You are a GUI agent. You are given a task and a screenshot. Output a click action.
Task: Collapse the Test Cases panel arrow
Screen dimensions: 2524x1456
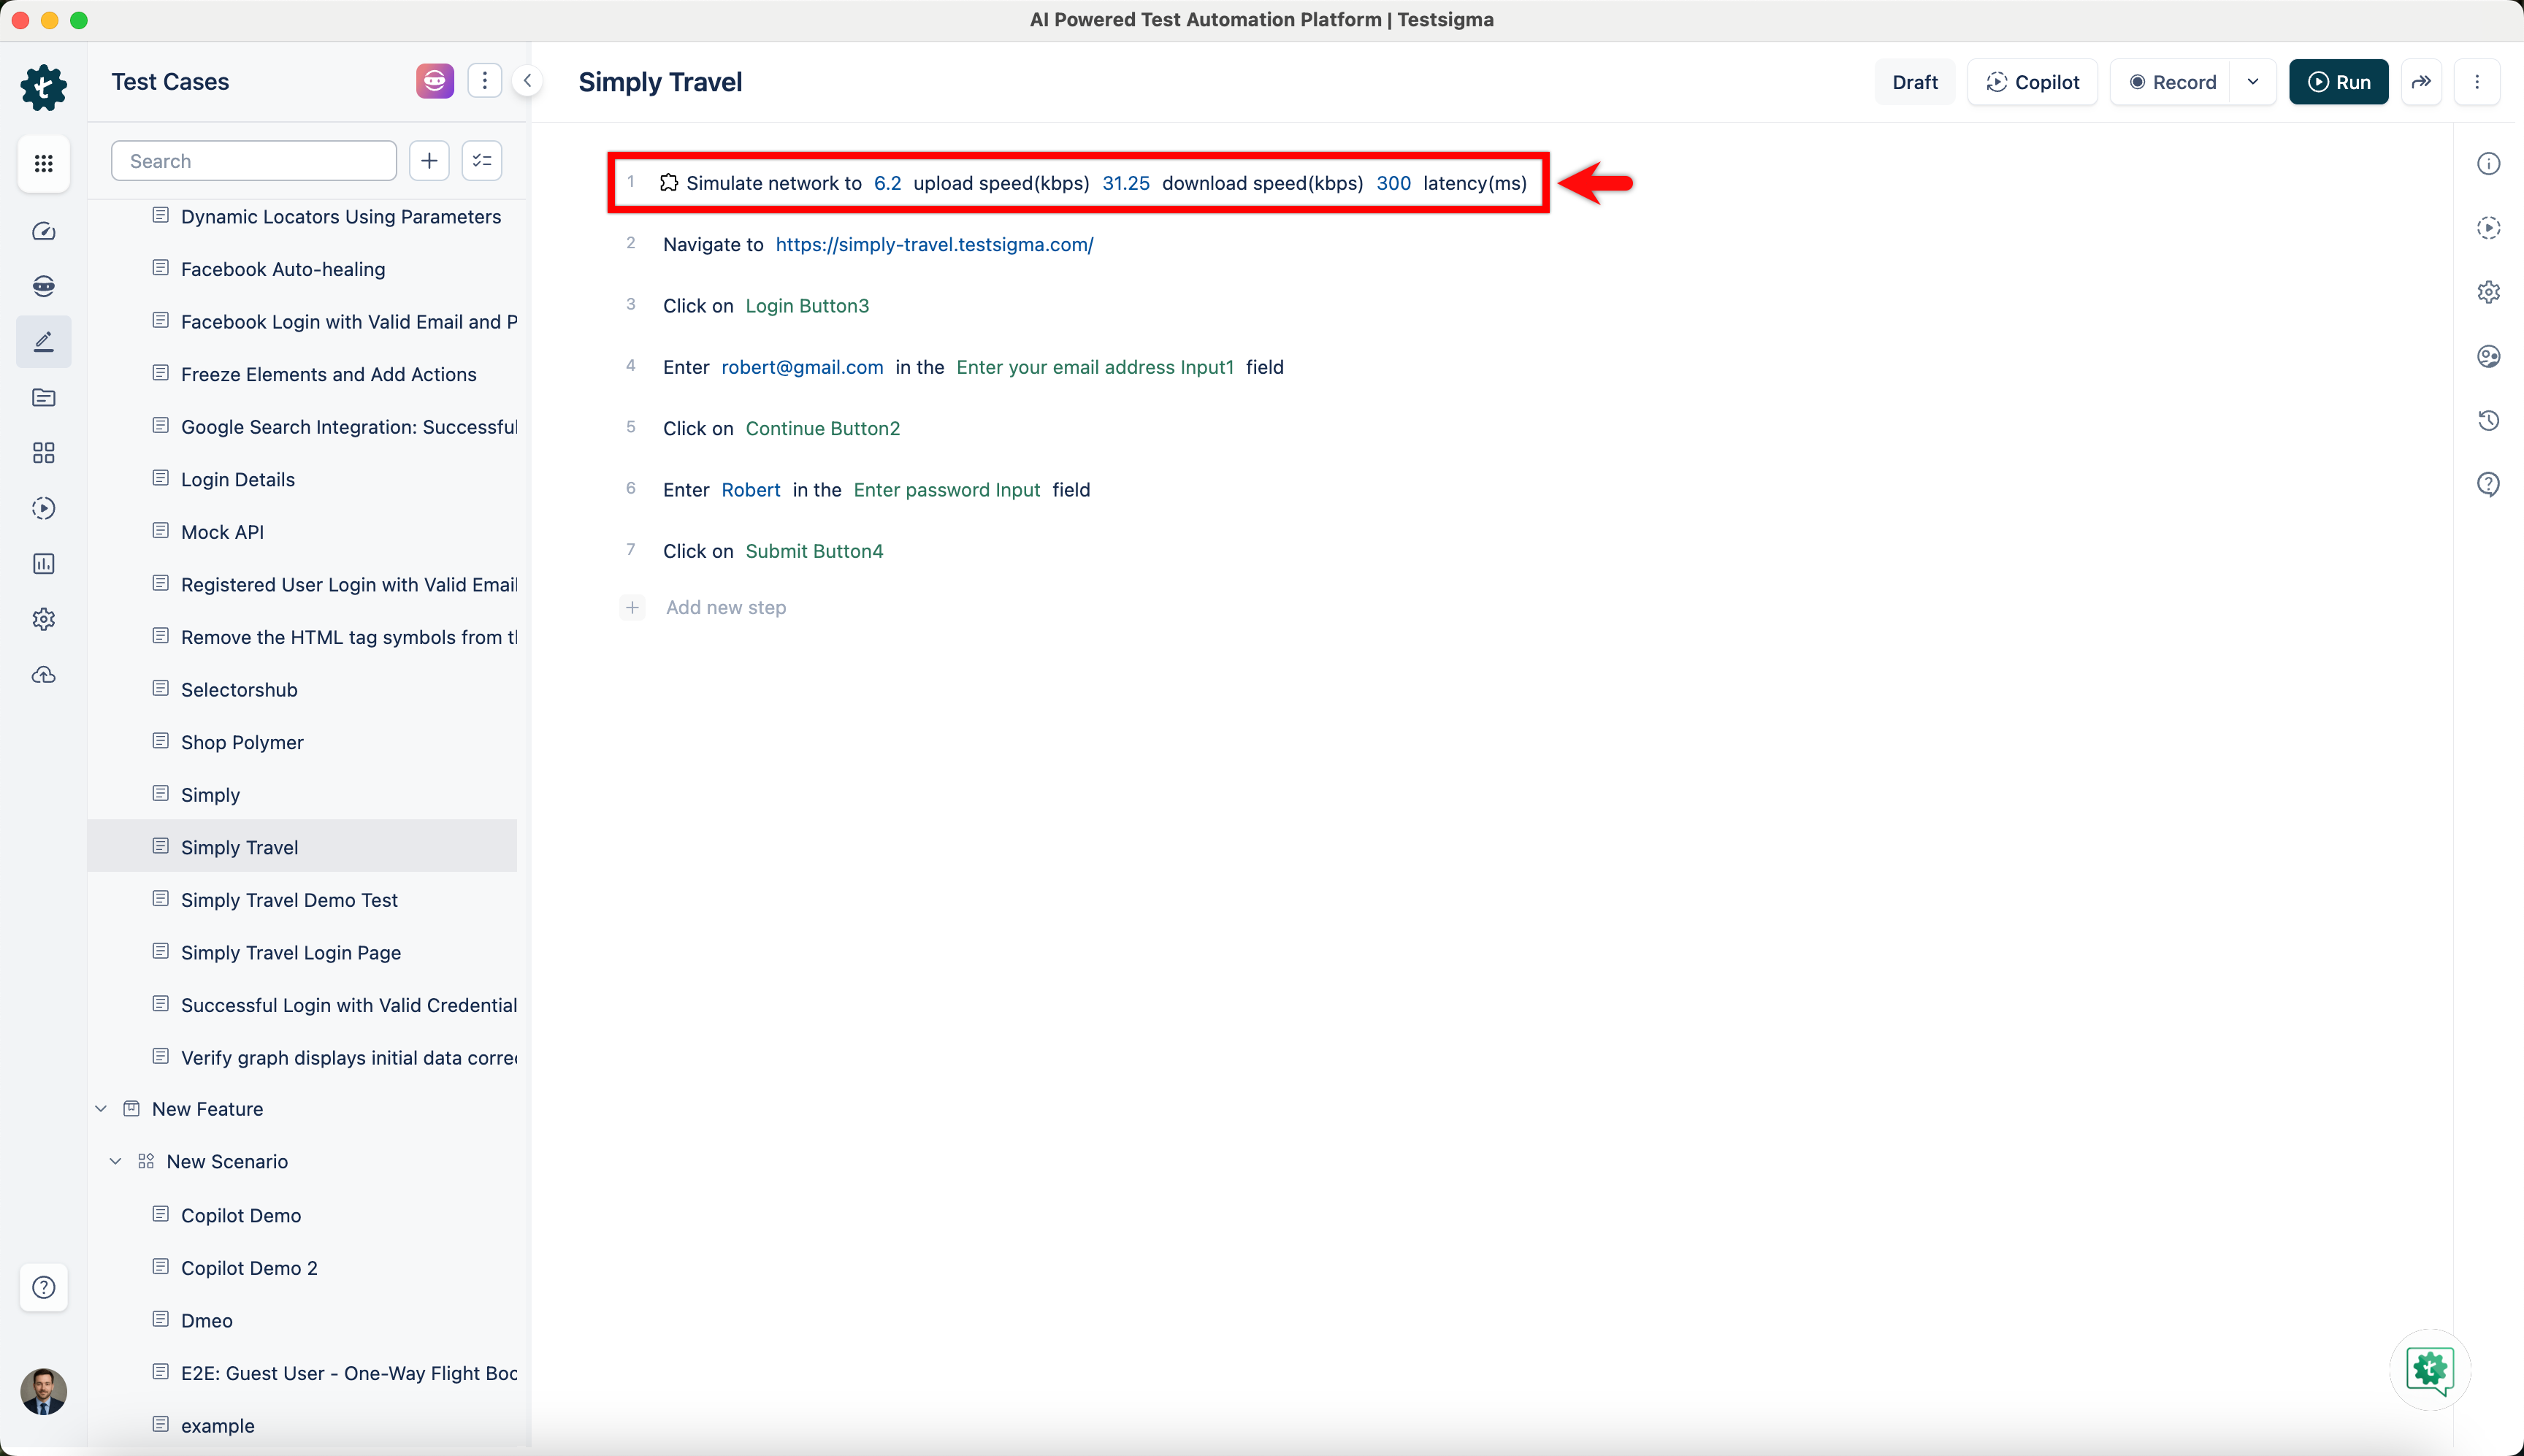point(527,81)
